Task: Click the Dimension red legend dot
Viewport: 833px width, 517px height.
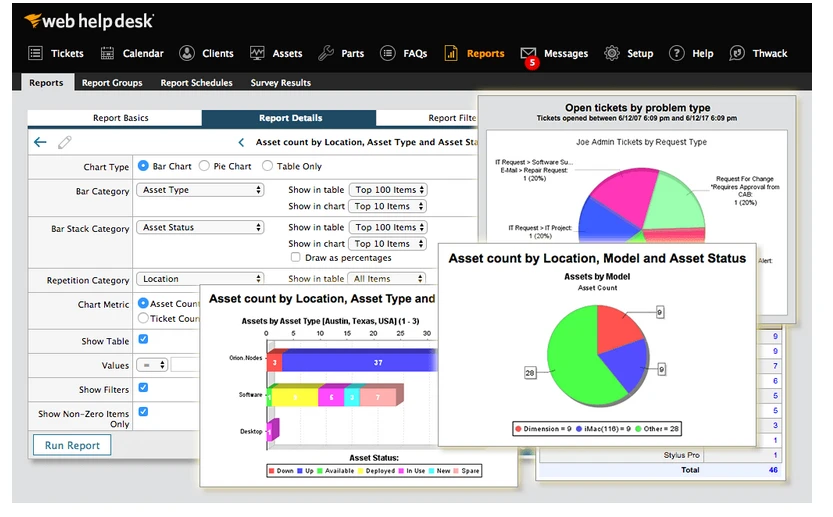Action: click(518, 429)
